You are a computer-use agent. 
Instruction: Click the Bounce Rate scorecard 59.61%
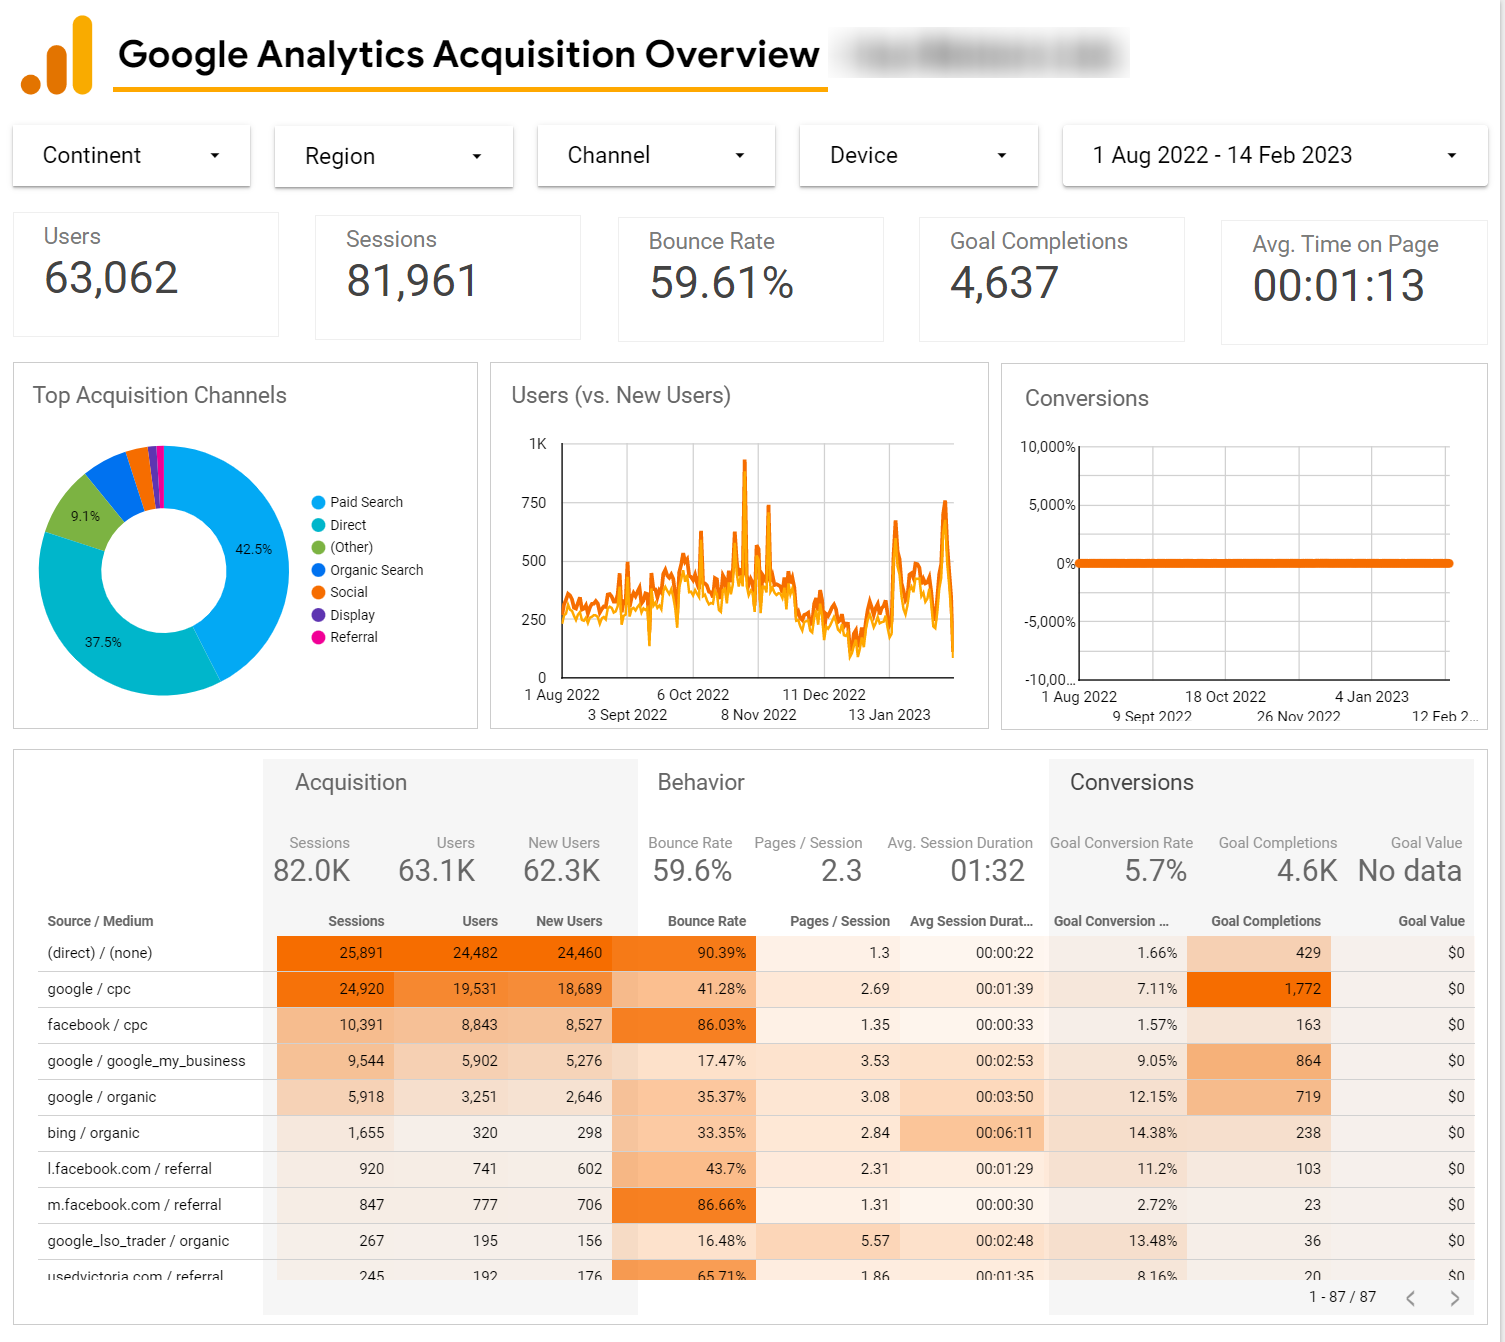pyautogui.click(x=751, y=279)
